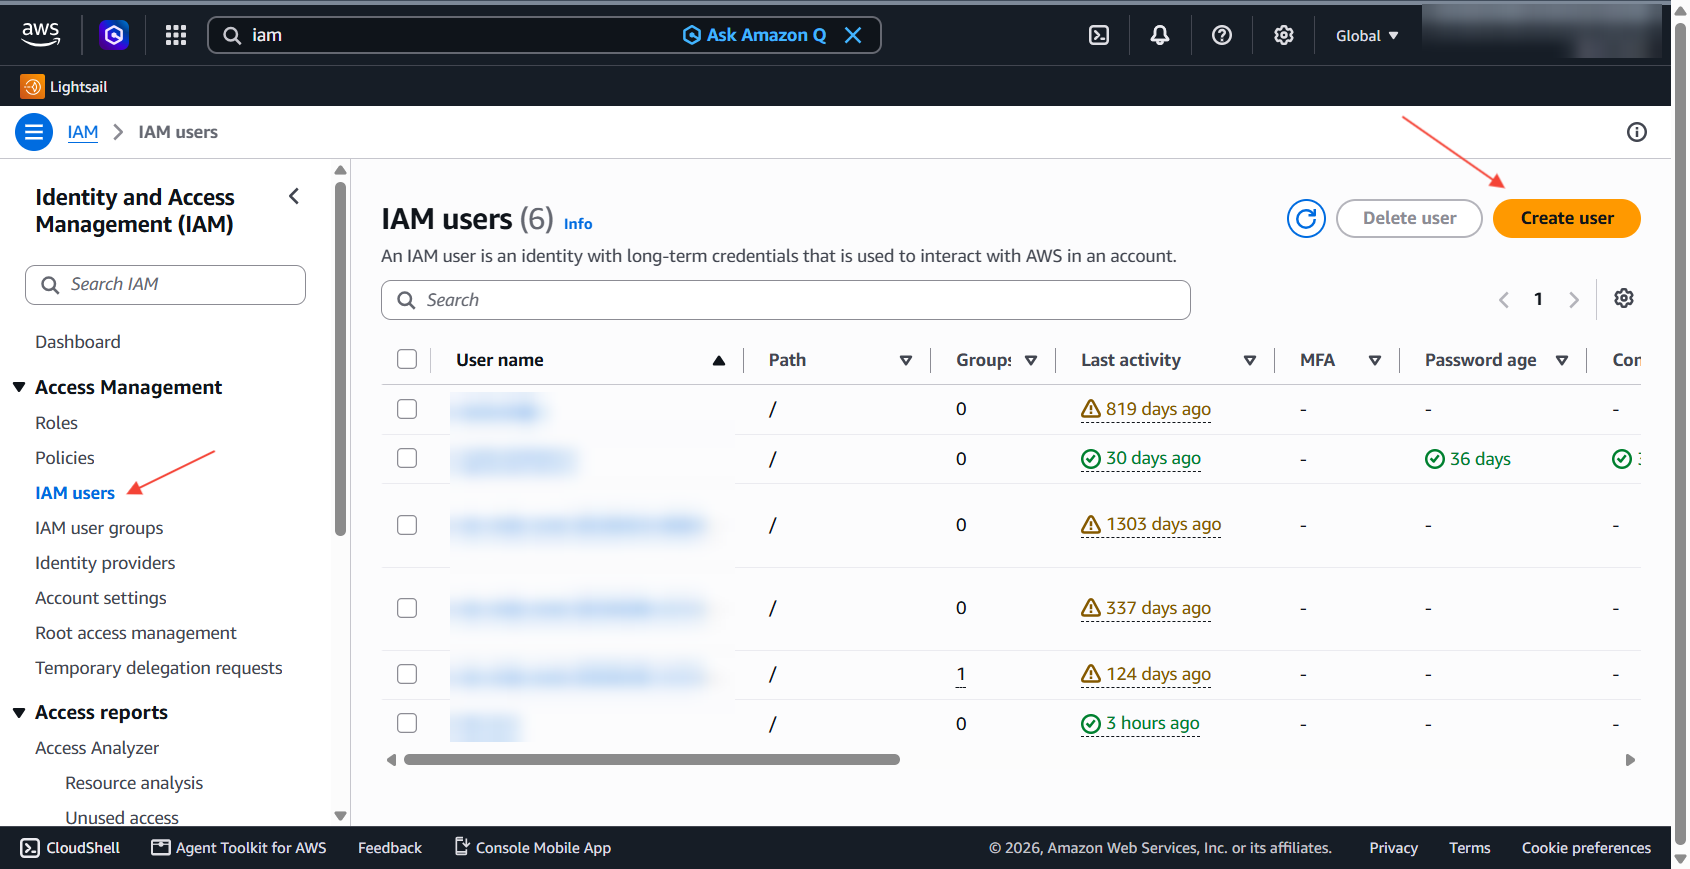
Task: Open Access Analyzer in sidebar
Action: pyautogui.click(x=97, y=748)
